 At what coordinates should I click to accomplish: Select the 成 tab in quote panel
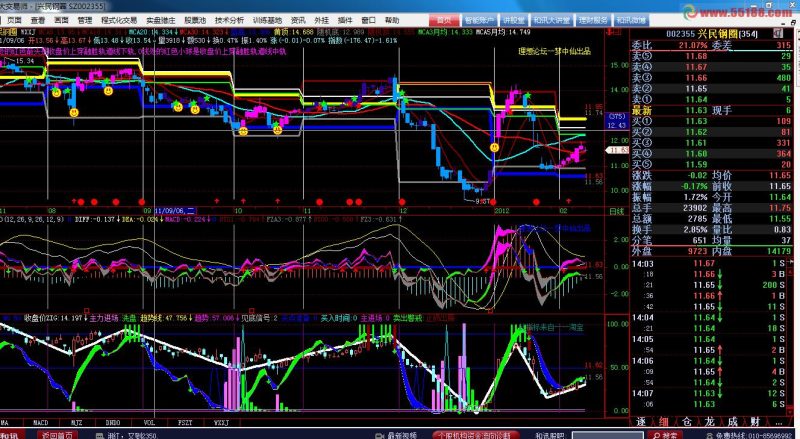733,422
